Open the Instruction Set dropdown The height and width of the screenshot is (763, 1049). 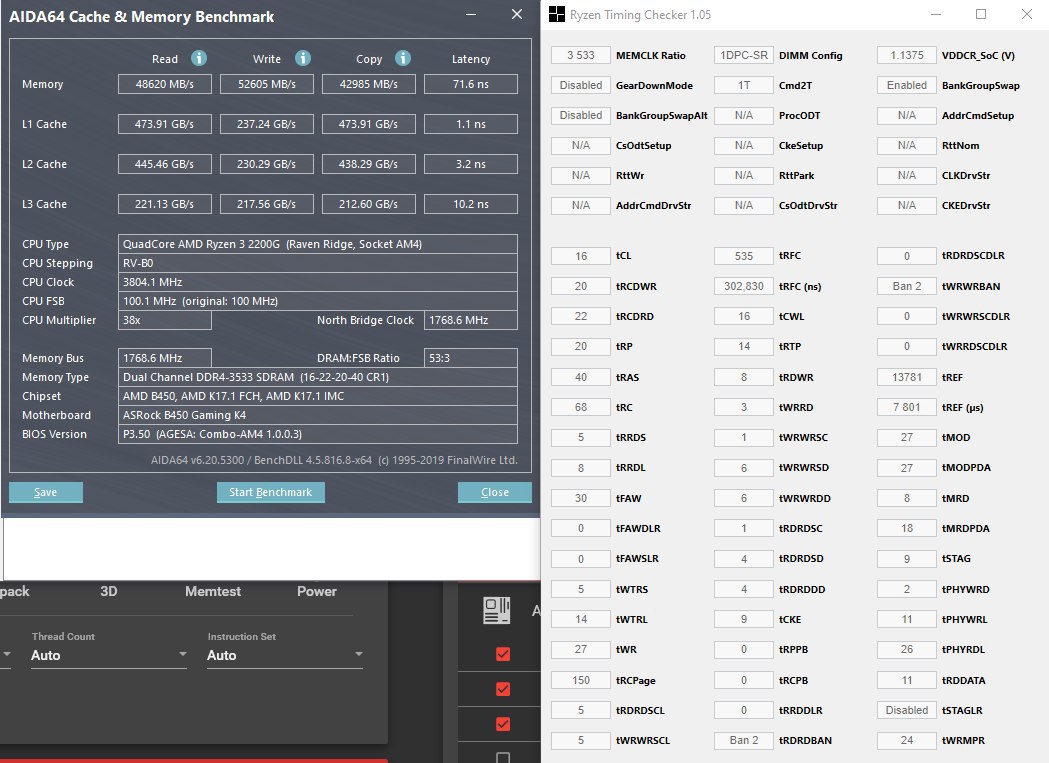tap(285, 655)
